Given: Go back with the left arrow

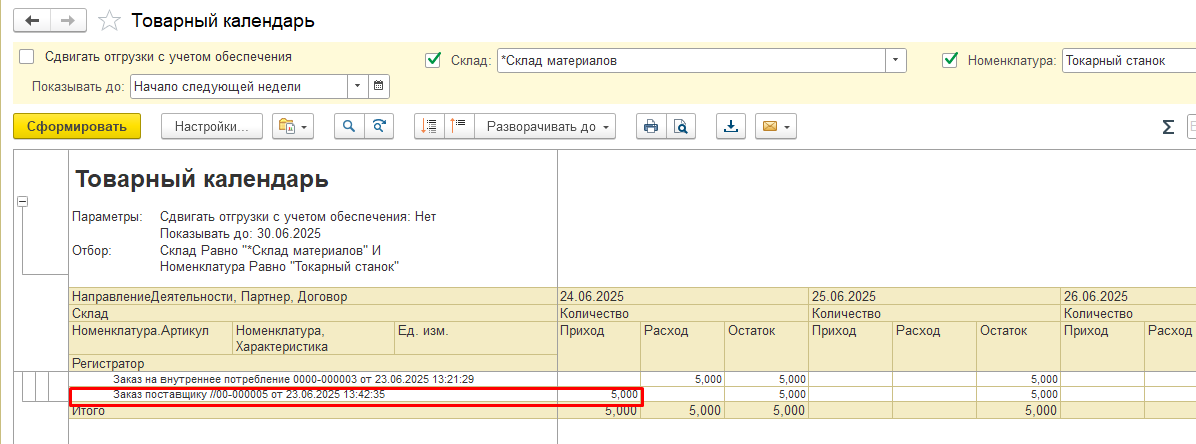Looking at the screenshot, I should 32,21.
